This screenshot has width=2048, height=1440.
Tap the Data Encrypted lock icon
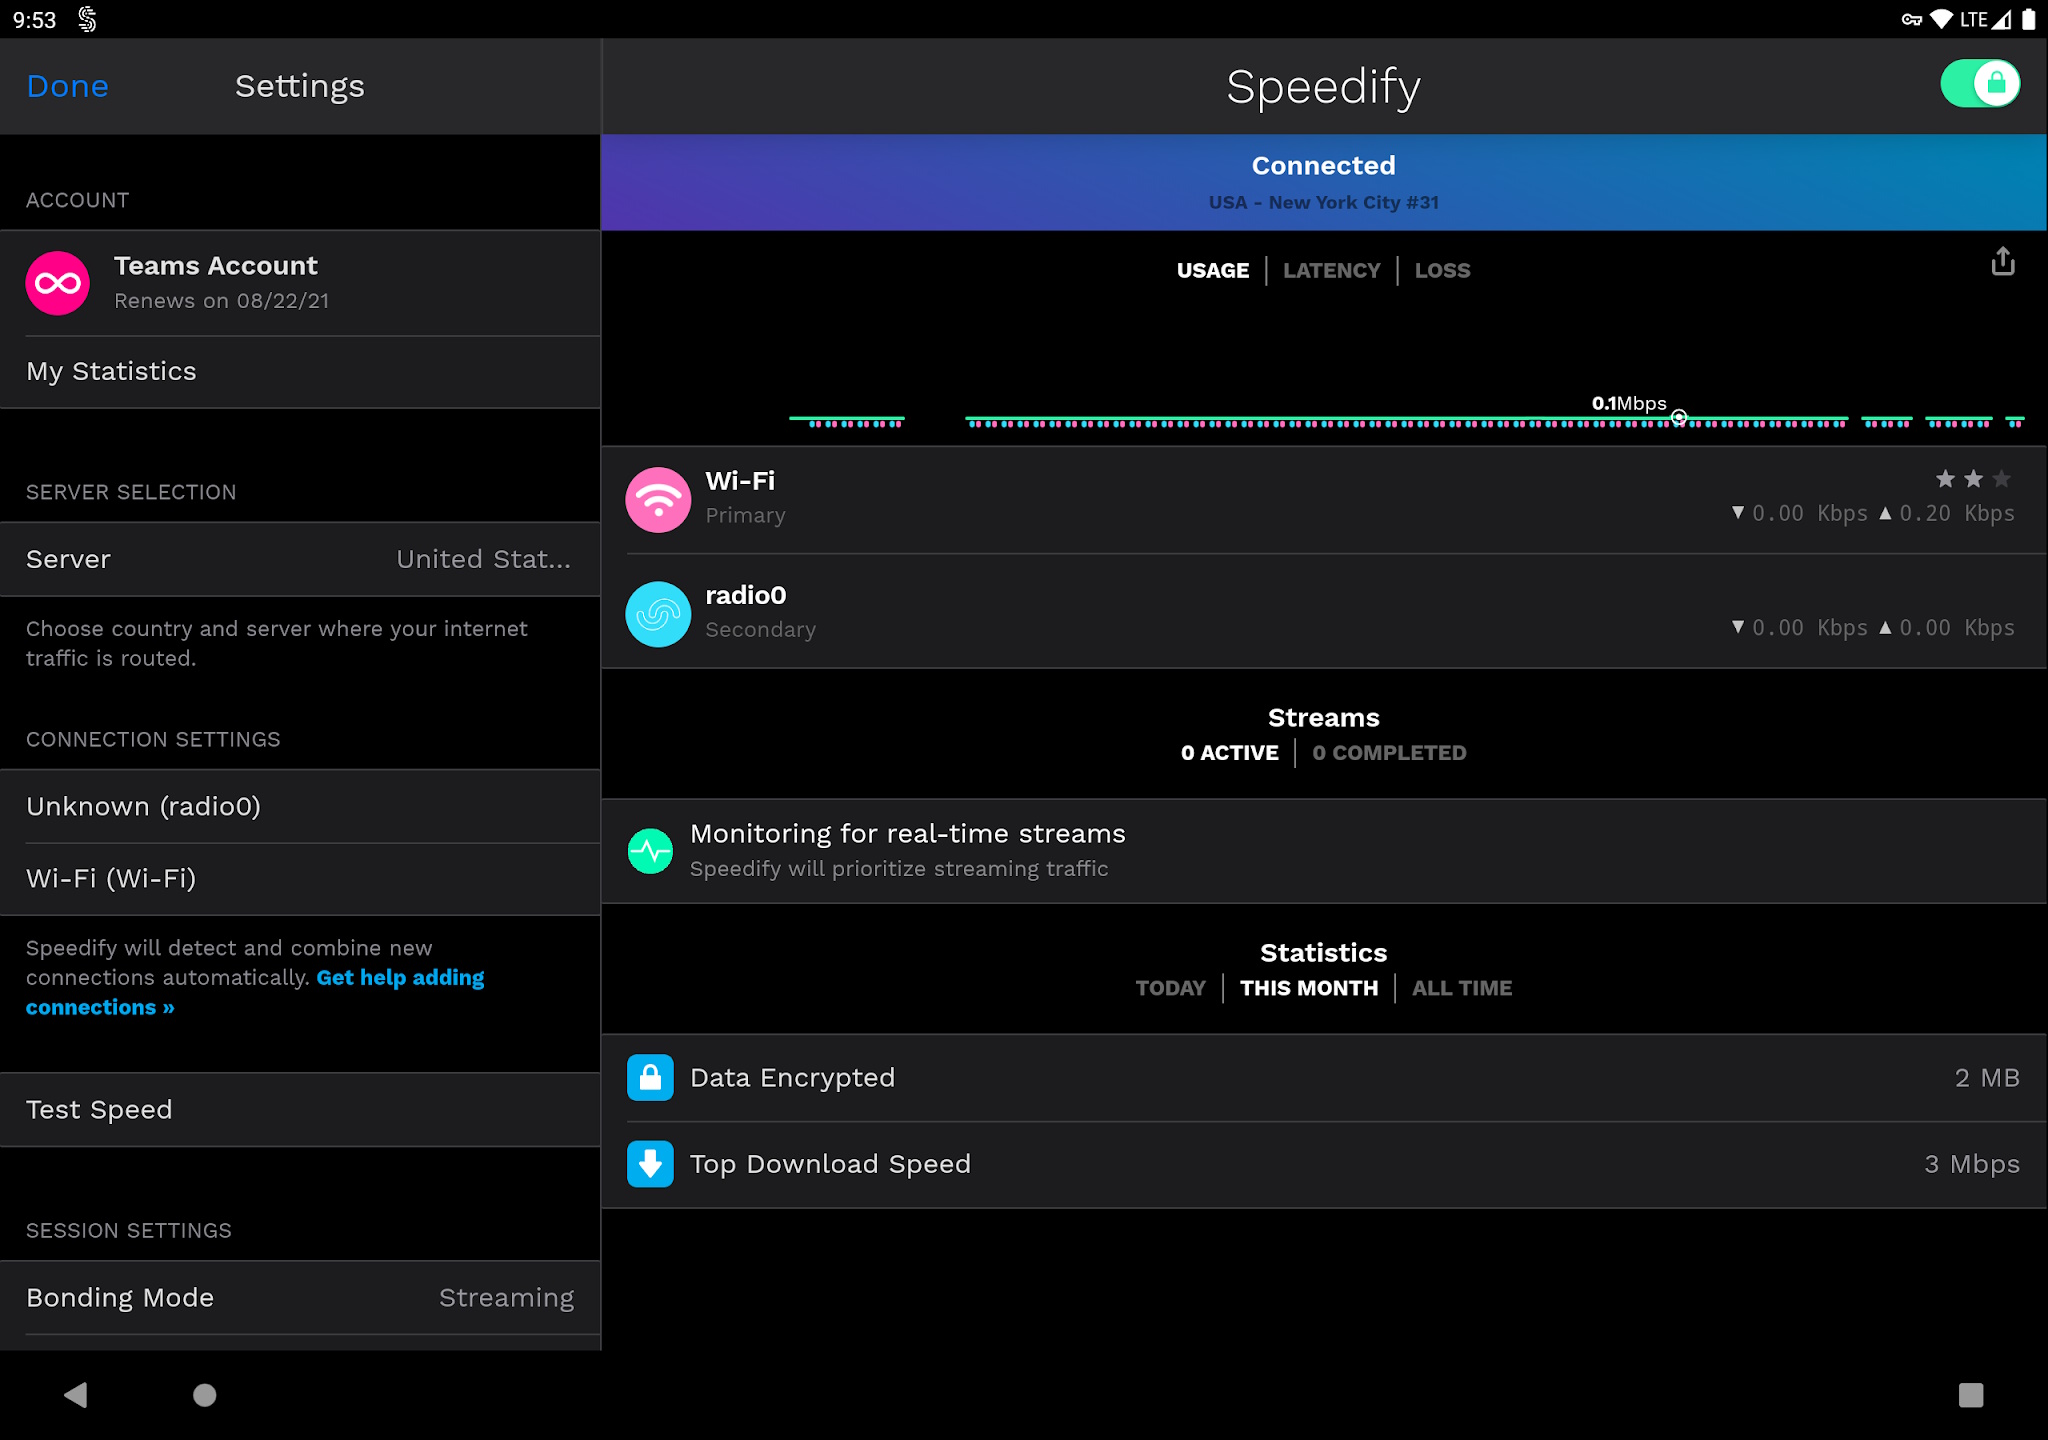[650, 1077]
